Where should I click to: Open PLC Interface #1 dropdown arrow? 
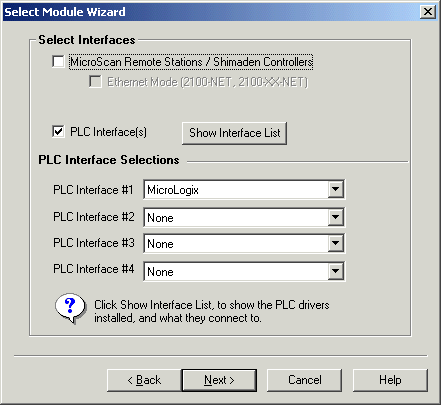pos(335,189)
